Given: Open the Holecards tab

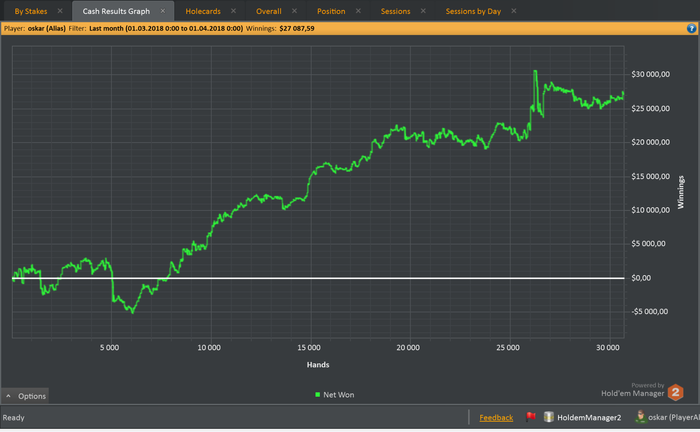Looking at the screenshot, I should pyautogui.click(x=203, y=11).
